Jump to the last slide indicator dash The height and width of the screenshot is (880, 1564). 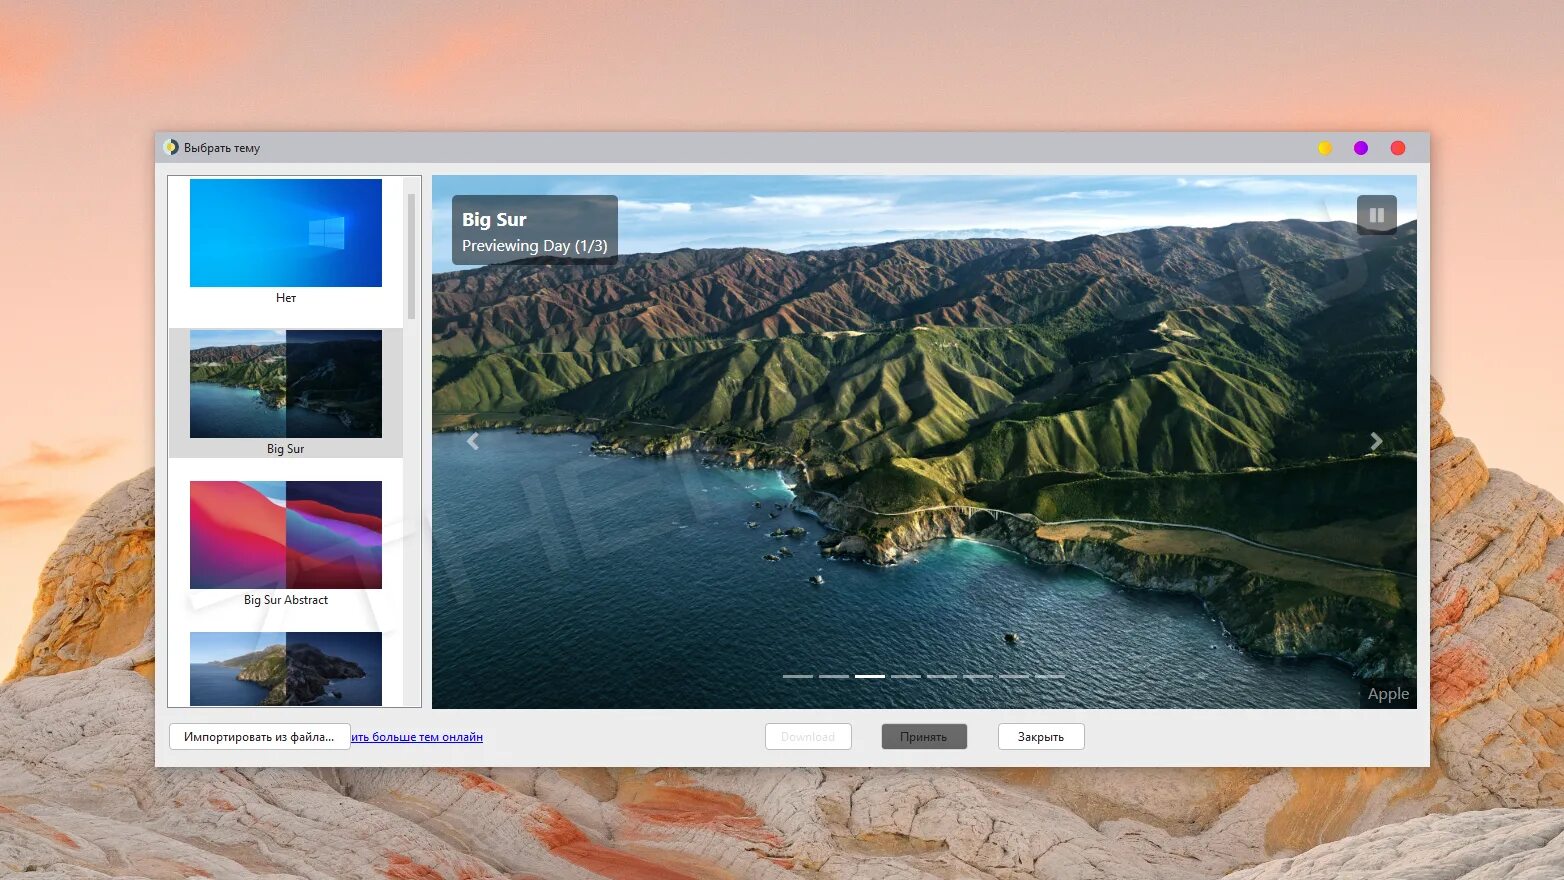[x=1050, y=676]
